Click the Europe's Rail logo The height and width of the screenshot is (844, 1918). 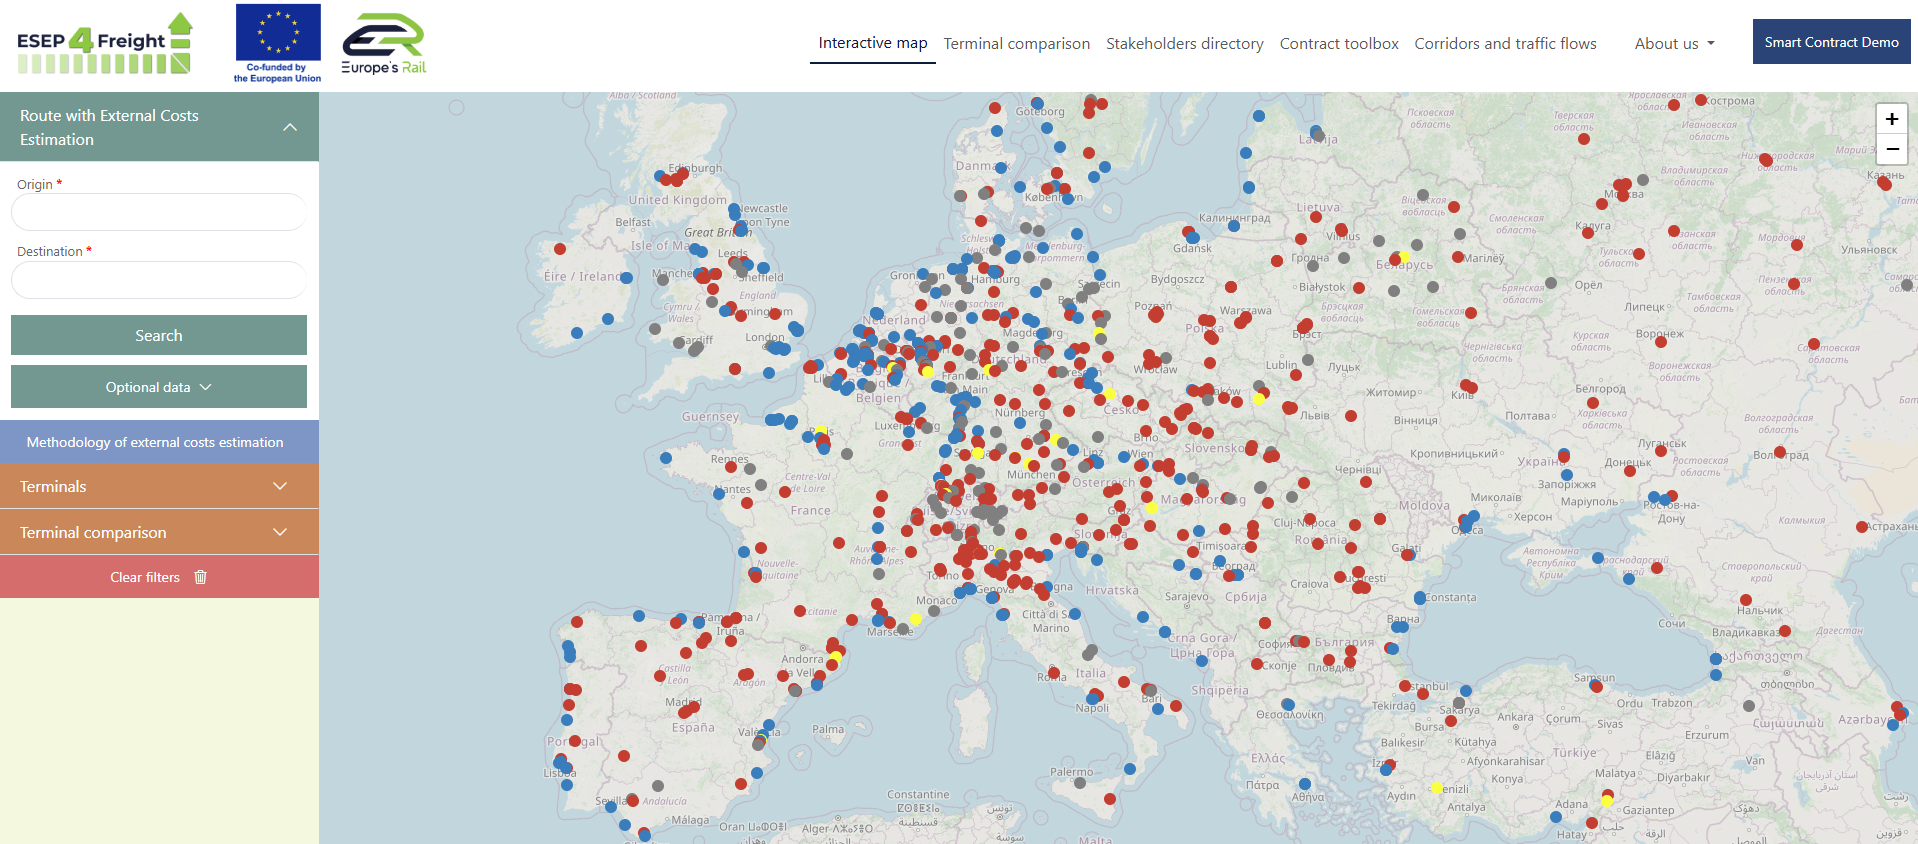click(x=384, y=44)
